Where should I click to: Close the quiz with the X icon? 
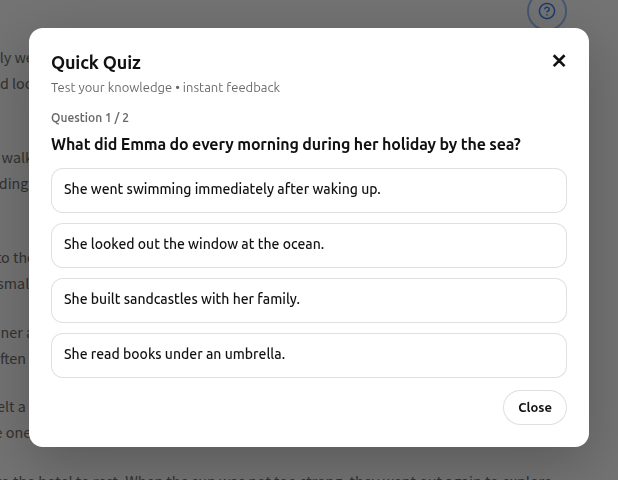click(559, 61)
